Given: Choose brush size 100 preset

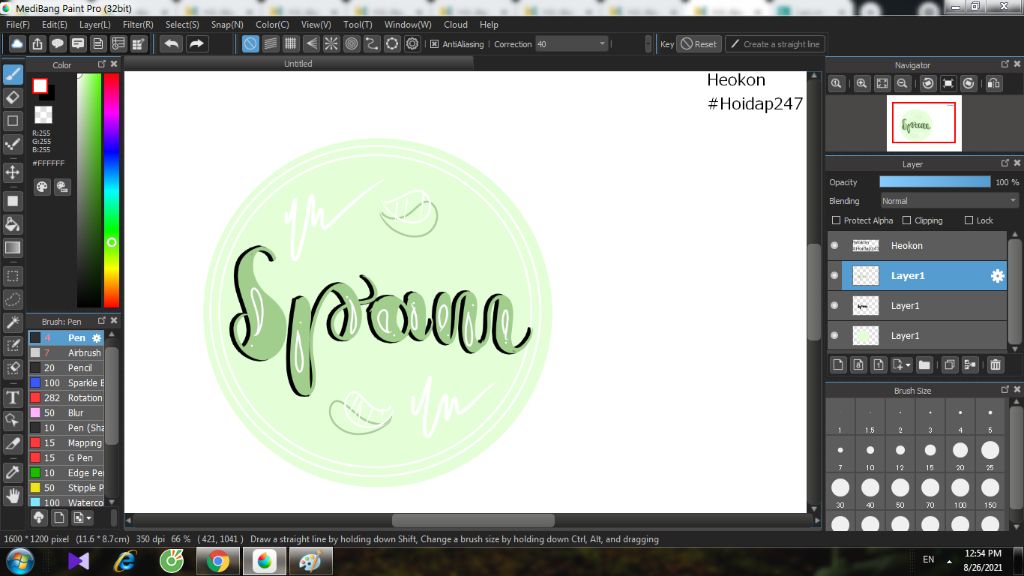Looking at the screenshot, I should [960, 488].
